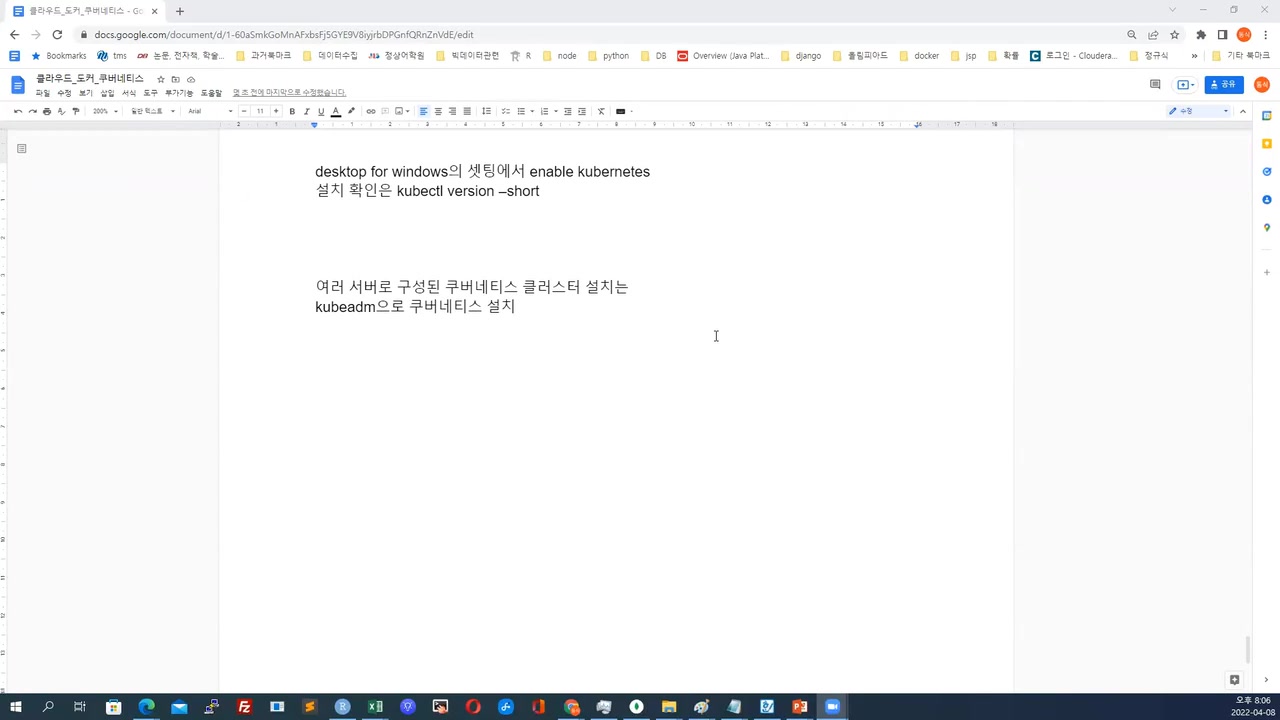Select the Paint format tool
The height and width of the screenshot is (720, 1280).
75,111
